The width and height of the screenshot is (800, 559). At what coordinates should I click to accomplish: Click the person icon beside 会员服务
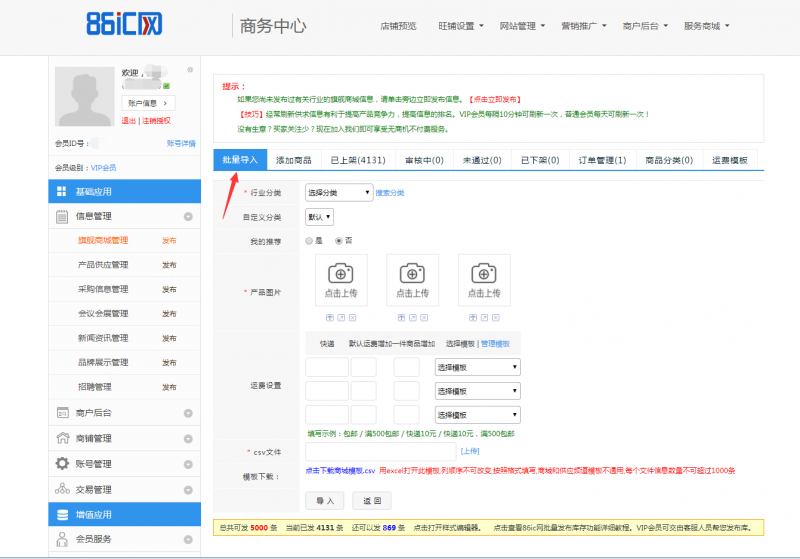62,539
